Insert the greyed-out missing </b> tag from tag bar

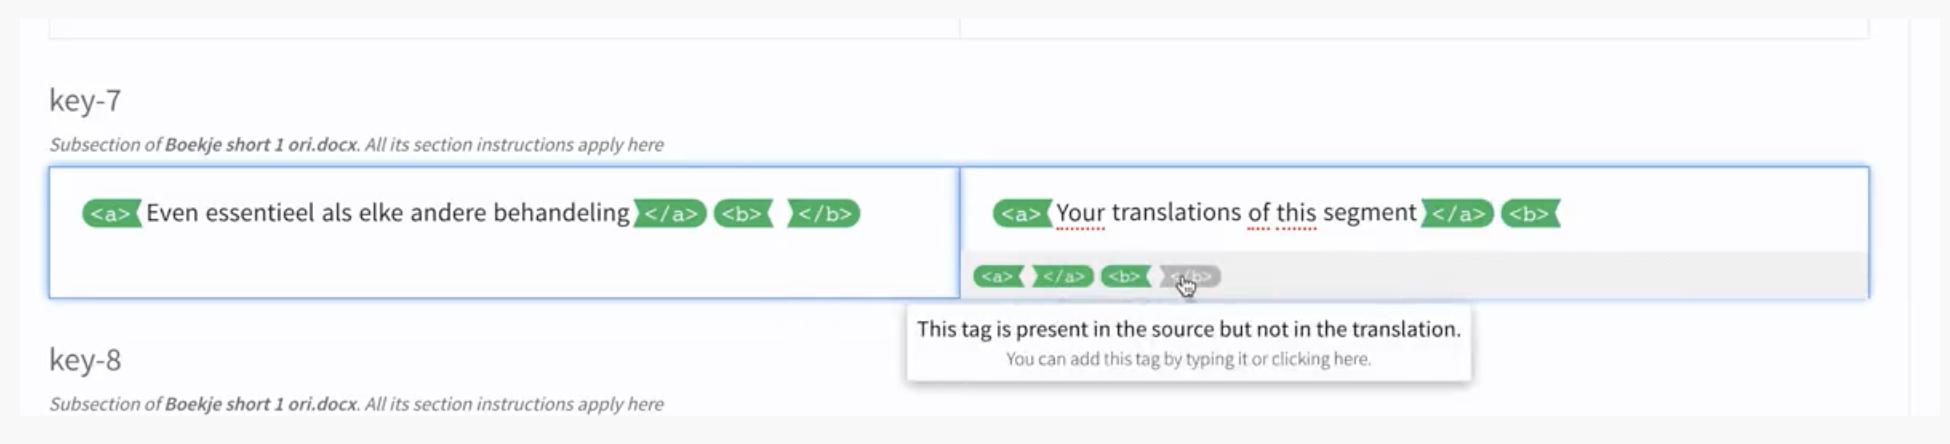(x=1191, y=276)
